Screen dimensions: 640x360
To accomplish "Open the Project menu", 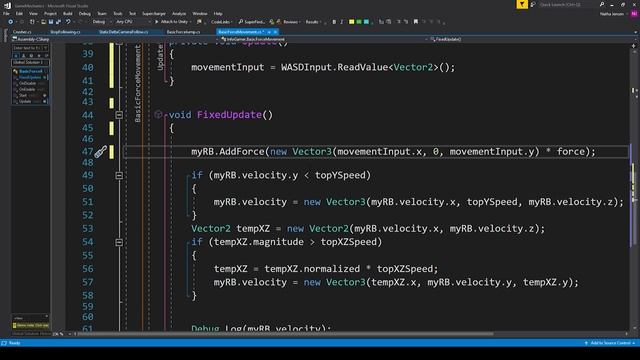I will (50, 14).
